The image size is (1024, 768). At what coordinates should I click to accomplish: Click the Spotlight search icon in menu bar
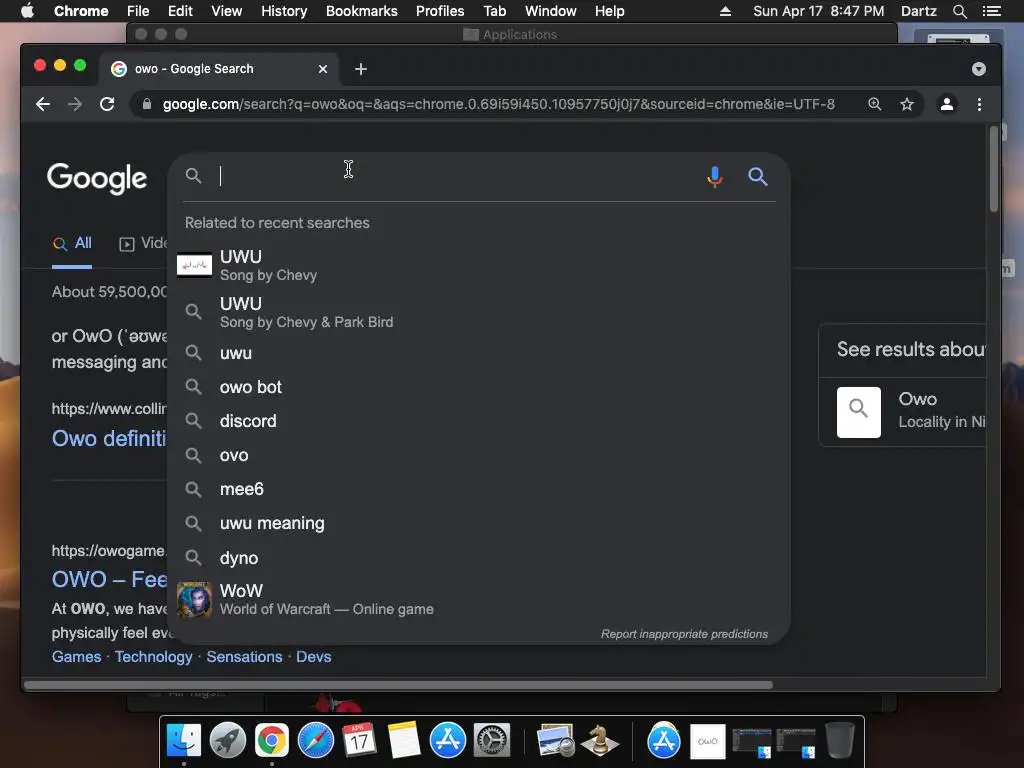[x=959, y=11]
